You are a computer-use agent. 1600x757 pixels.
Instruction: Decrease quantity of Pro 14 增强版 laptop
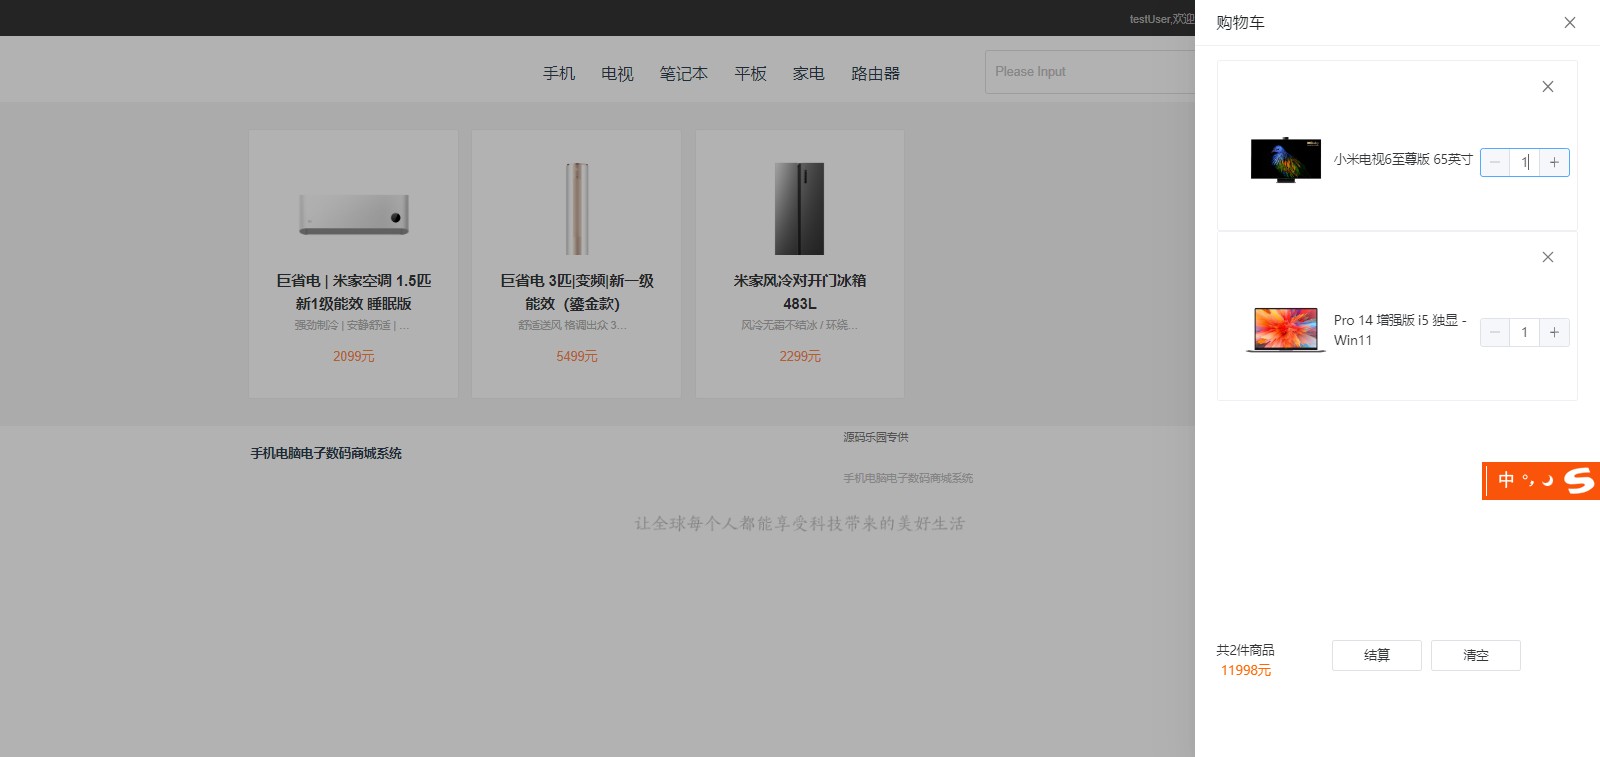coord(1495,332)
